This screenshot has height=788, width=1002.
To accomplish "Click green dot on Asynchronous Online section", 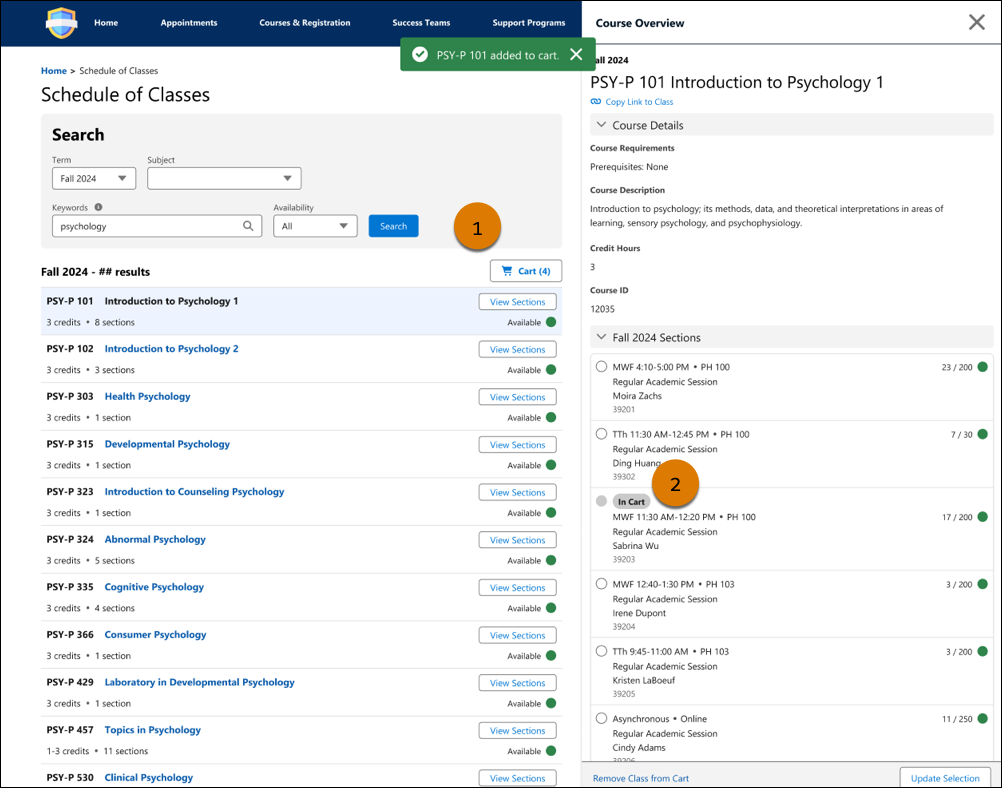I will point(982,718).
